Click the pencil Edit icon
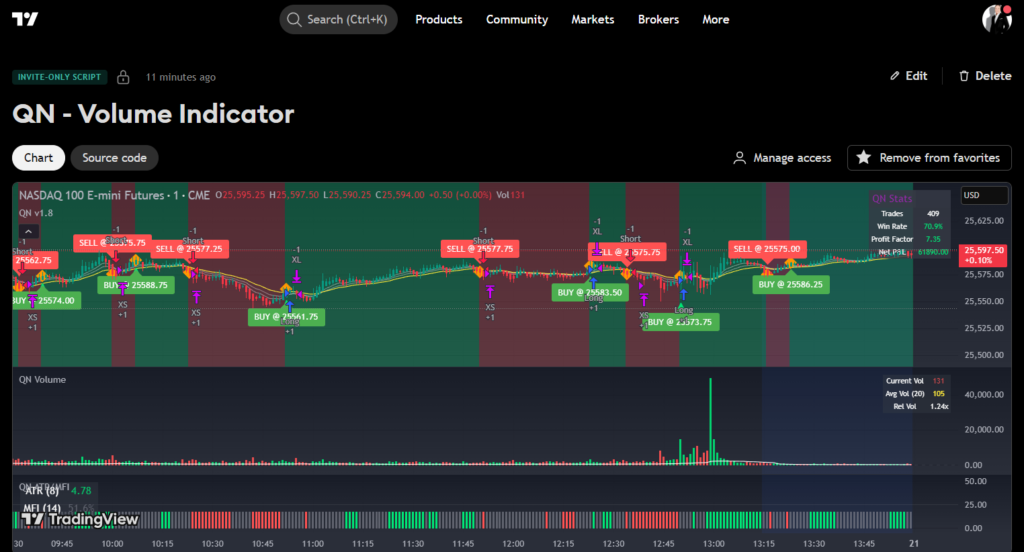Image resolution: width=1024 pixels, height=552 pixels. click(895, 76)
